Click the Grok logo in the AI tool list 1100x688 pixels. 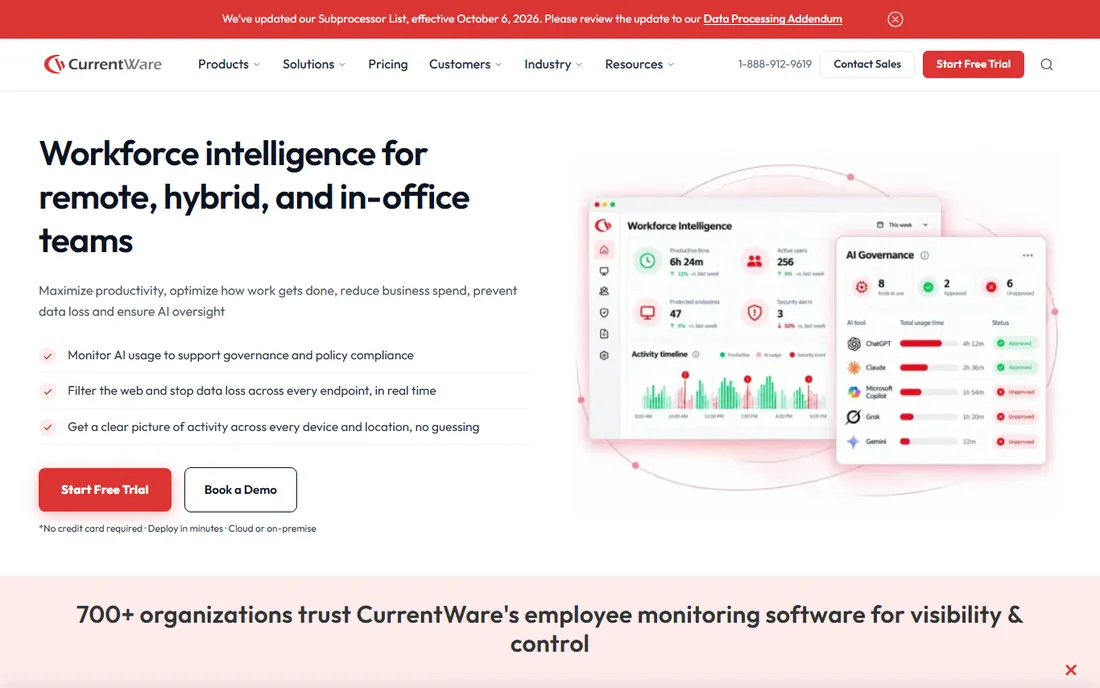(853, 417)
